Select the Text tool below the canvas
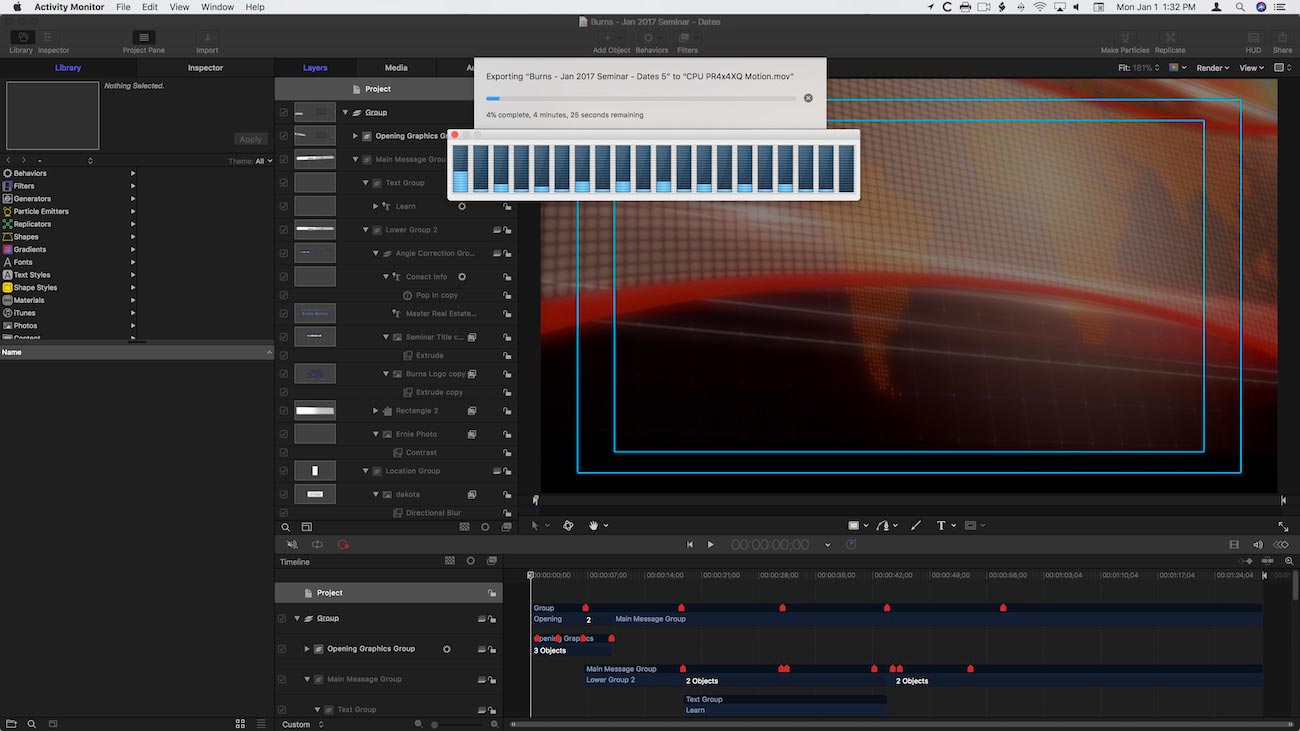The height and width of the screenshot is (731, 1300). pos(941,525)
